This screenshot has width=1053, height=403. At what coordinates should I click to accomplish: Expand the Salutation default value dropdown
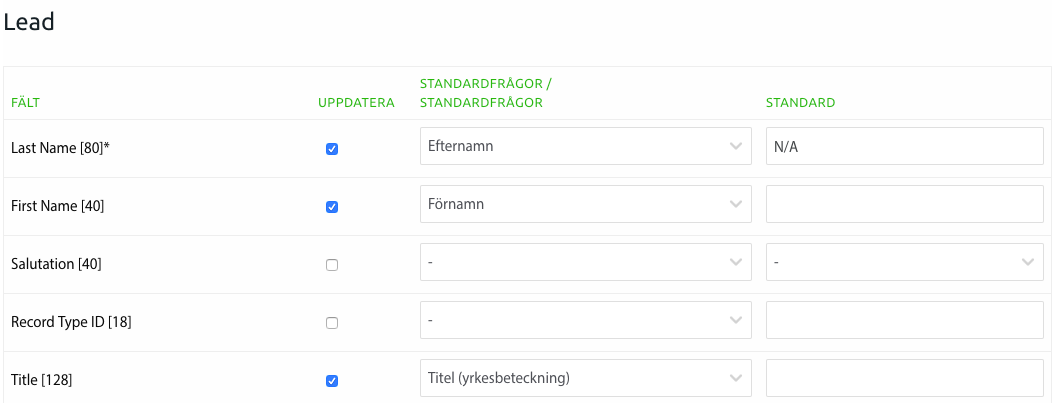pyautogui.click(x=904, y=262)
